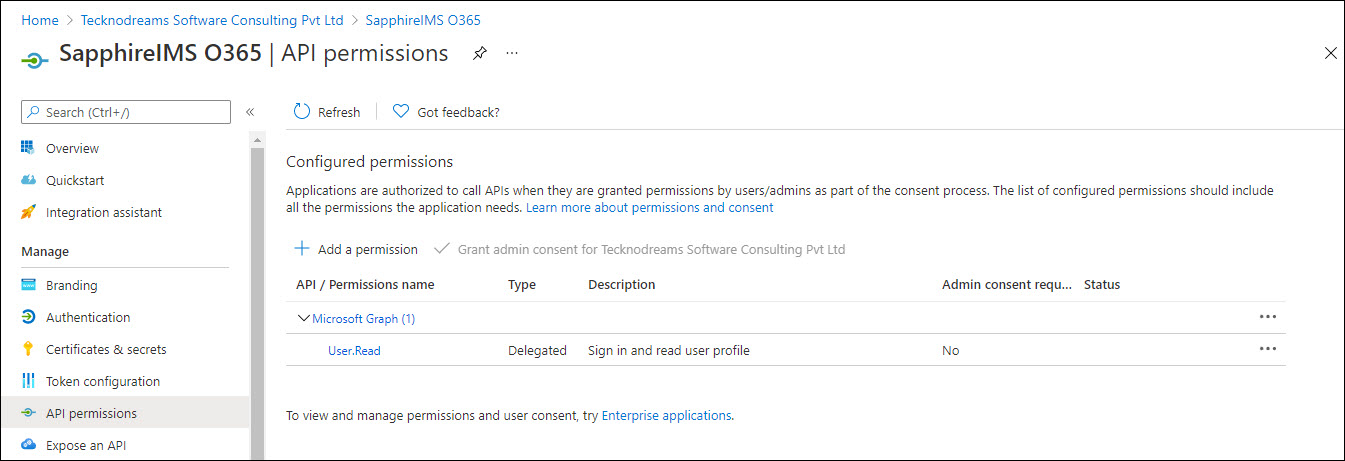Open the User.Read permission link
The height and width of the screenshot is (461, 1345).
click(x=354, y=350)
